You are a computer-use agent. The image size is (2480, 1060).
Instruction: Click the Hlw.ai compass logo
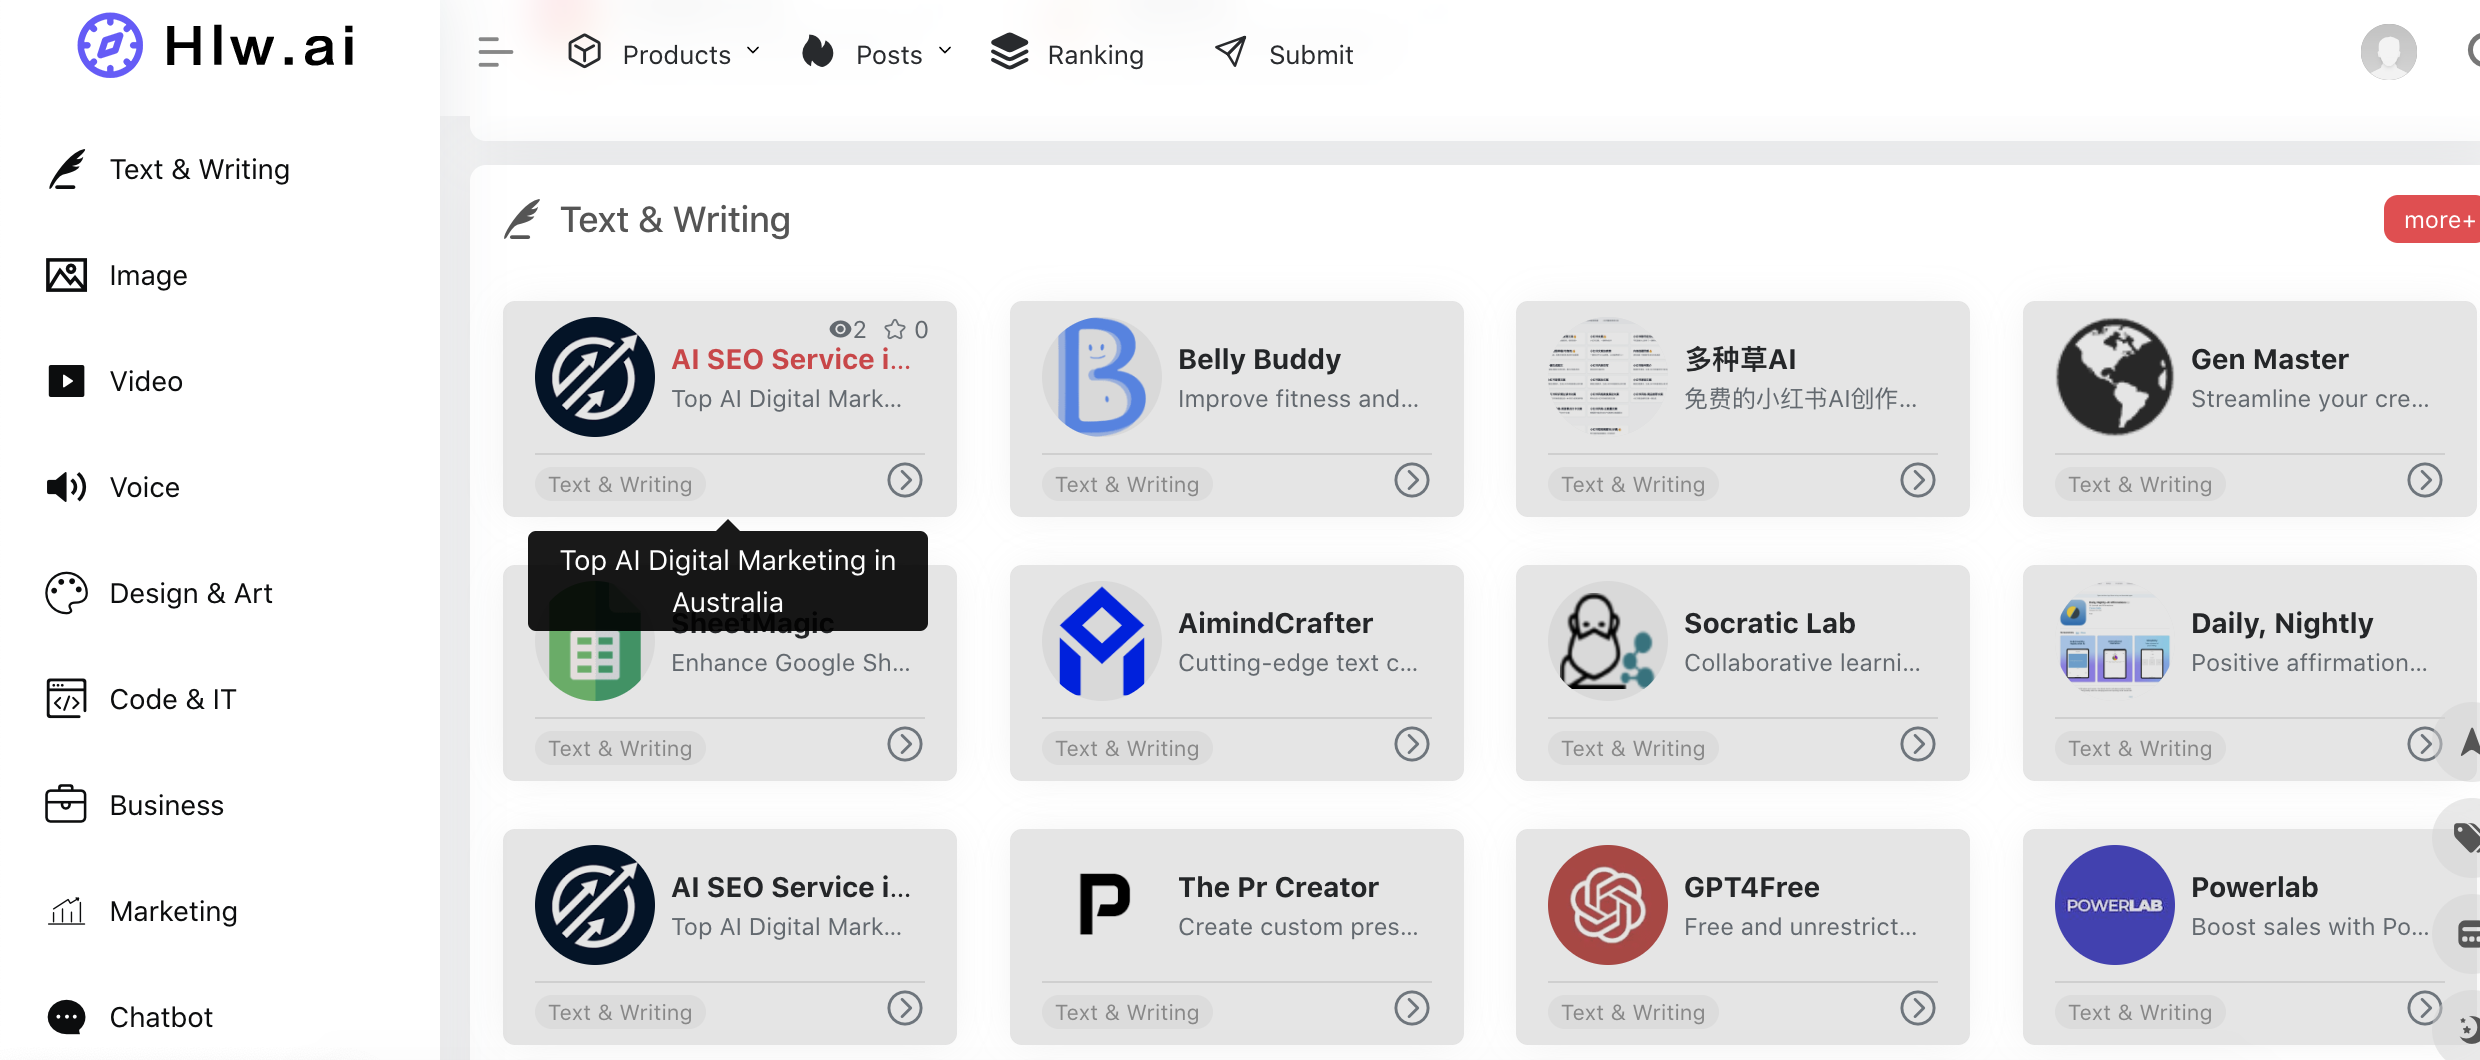pos(110,45)
